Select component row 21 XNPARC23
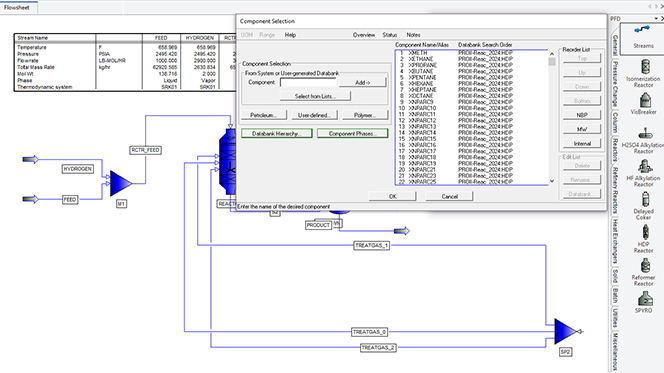 (472, 175)
